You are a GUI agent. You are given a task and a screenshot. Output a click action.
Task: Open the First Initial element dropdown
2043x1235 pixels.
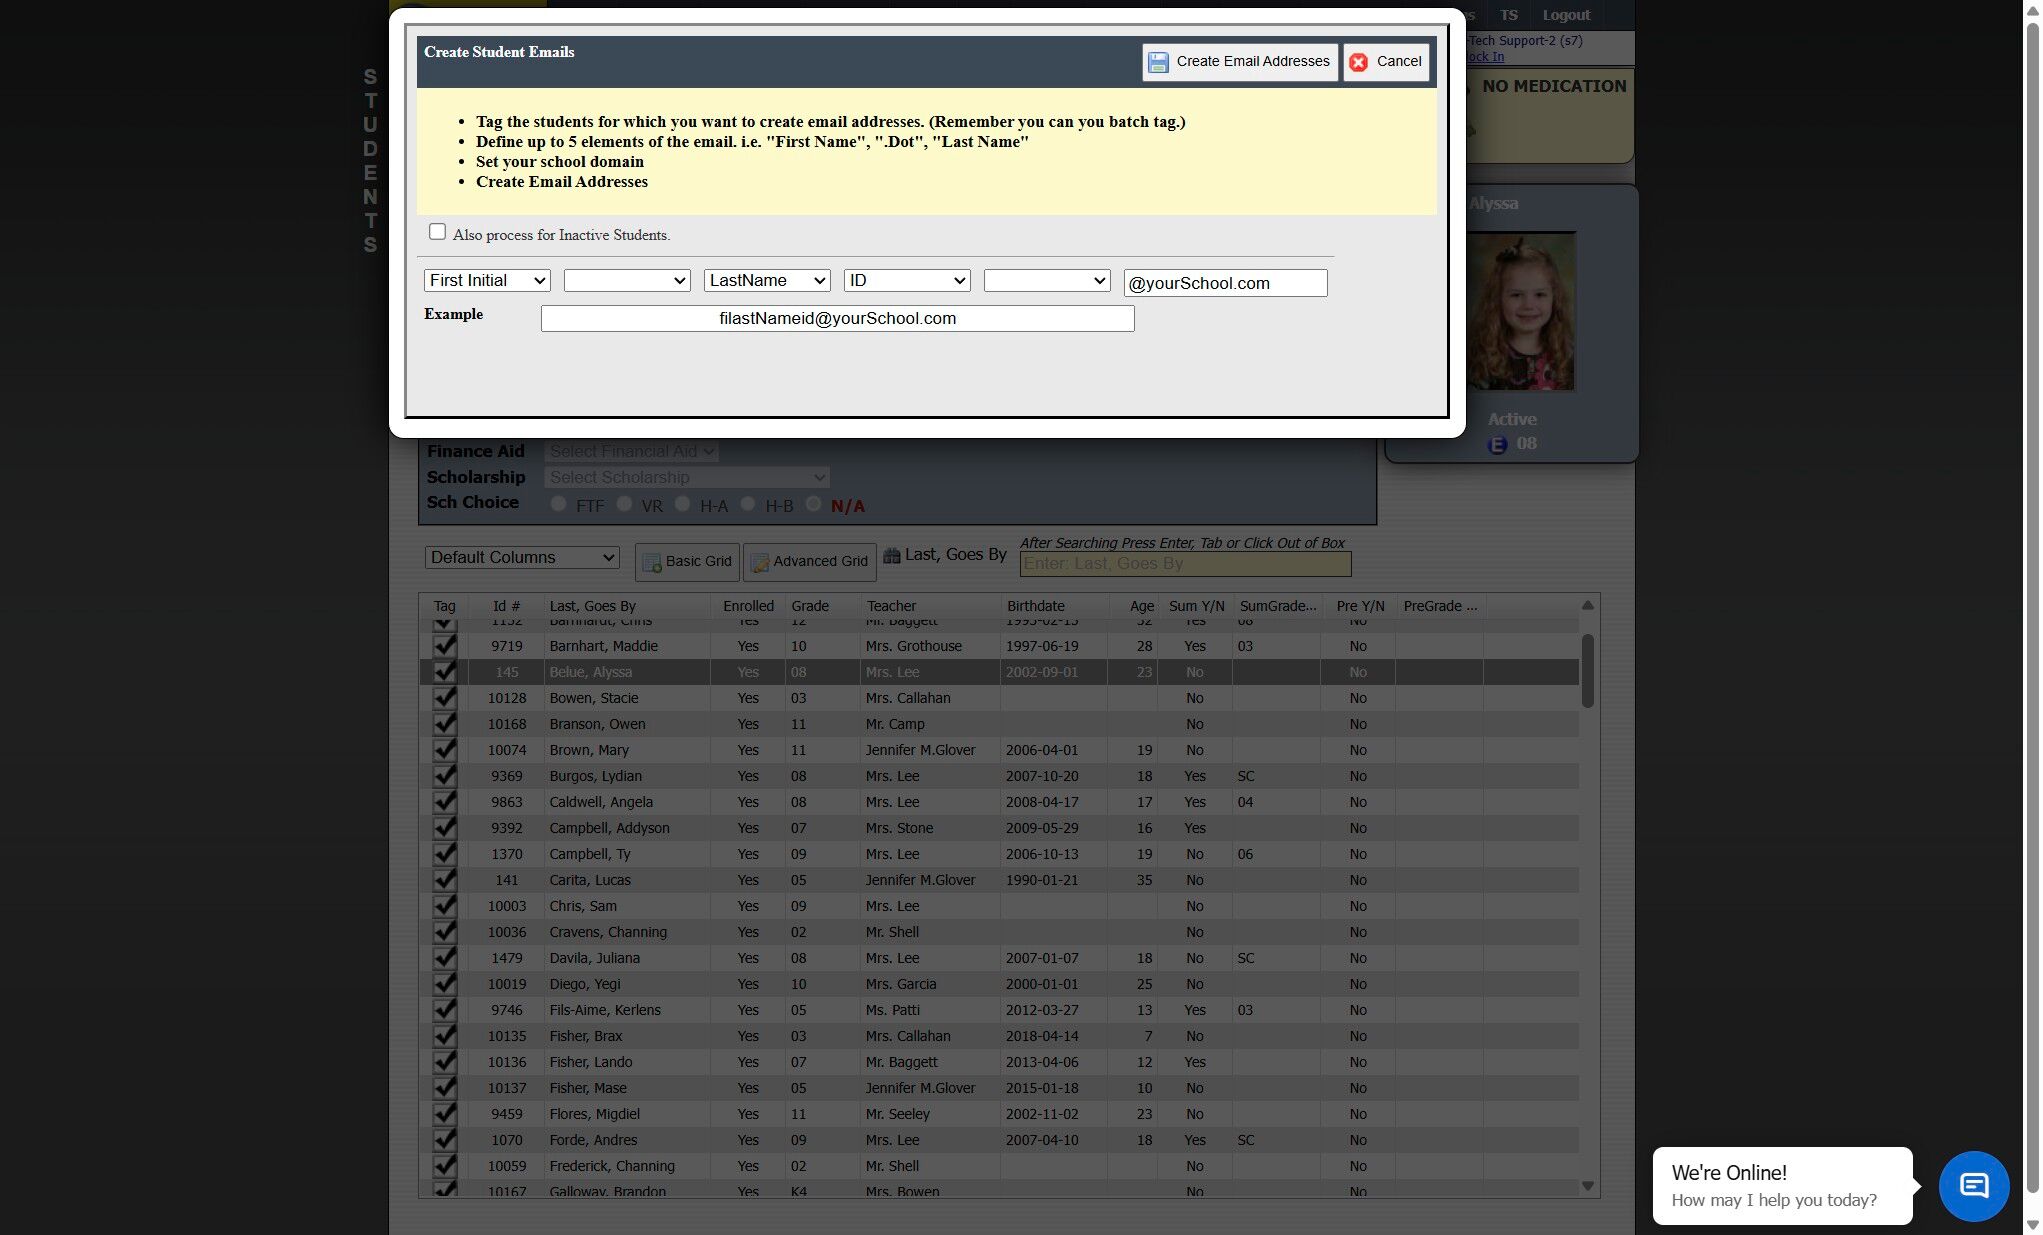coord(487,281)
